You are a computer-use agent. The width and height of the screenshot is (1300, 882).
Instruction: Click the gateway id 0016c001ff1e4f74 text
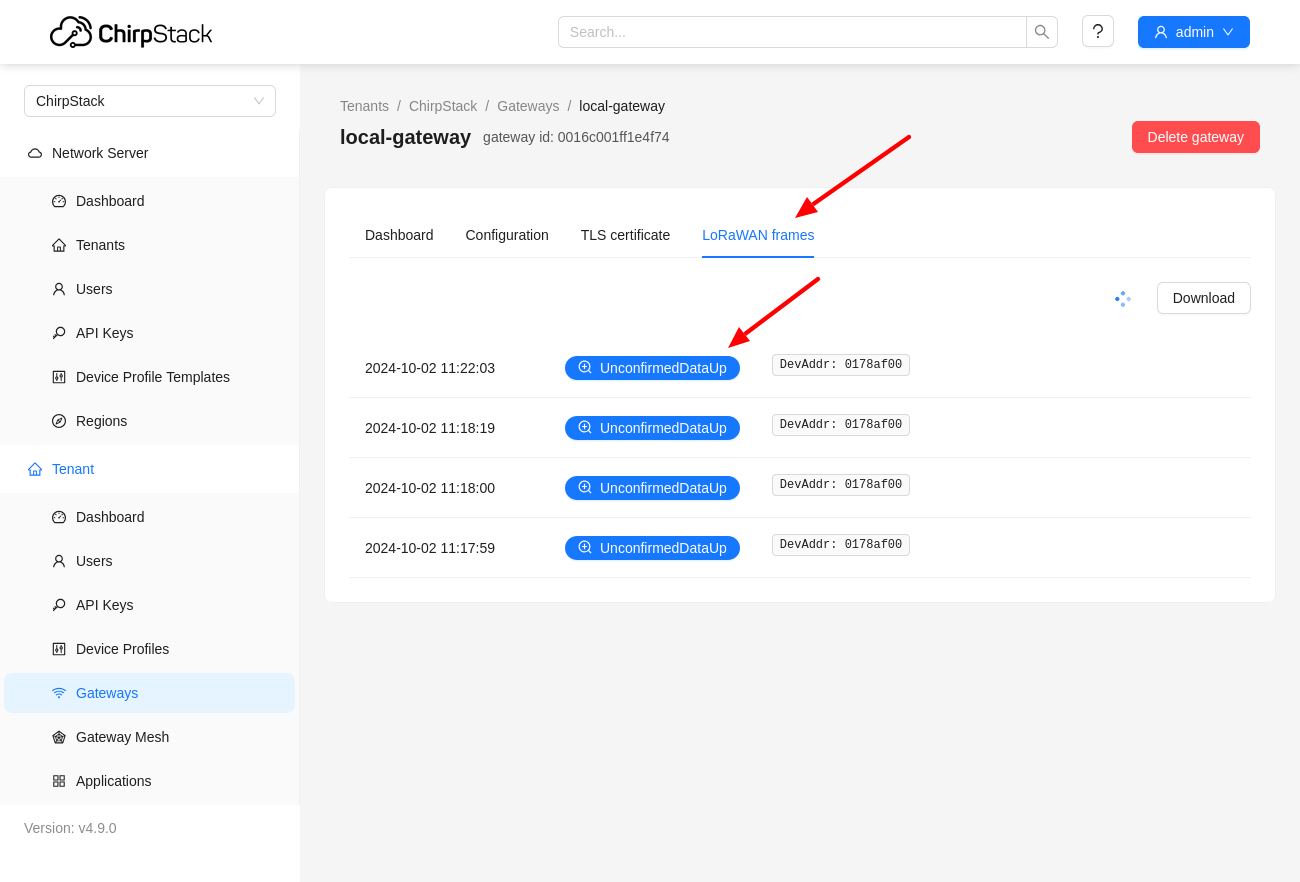(x=576, y=137)
